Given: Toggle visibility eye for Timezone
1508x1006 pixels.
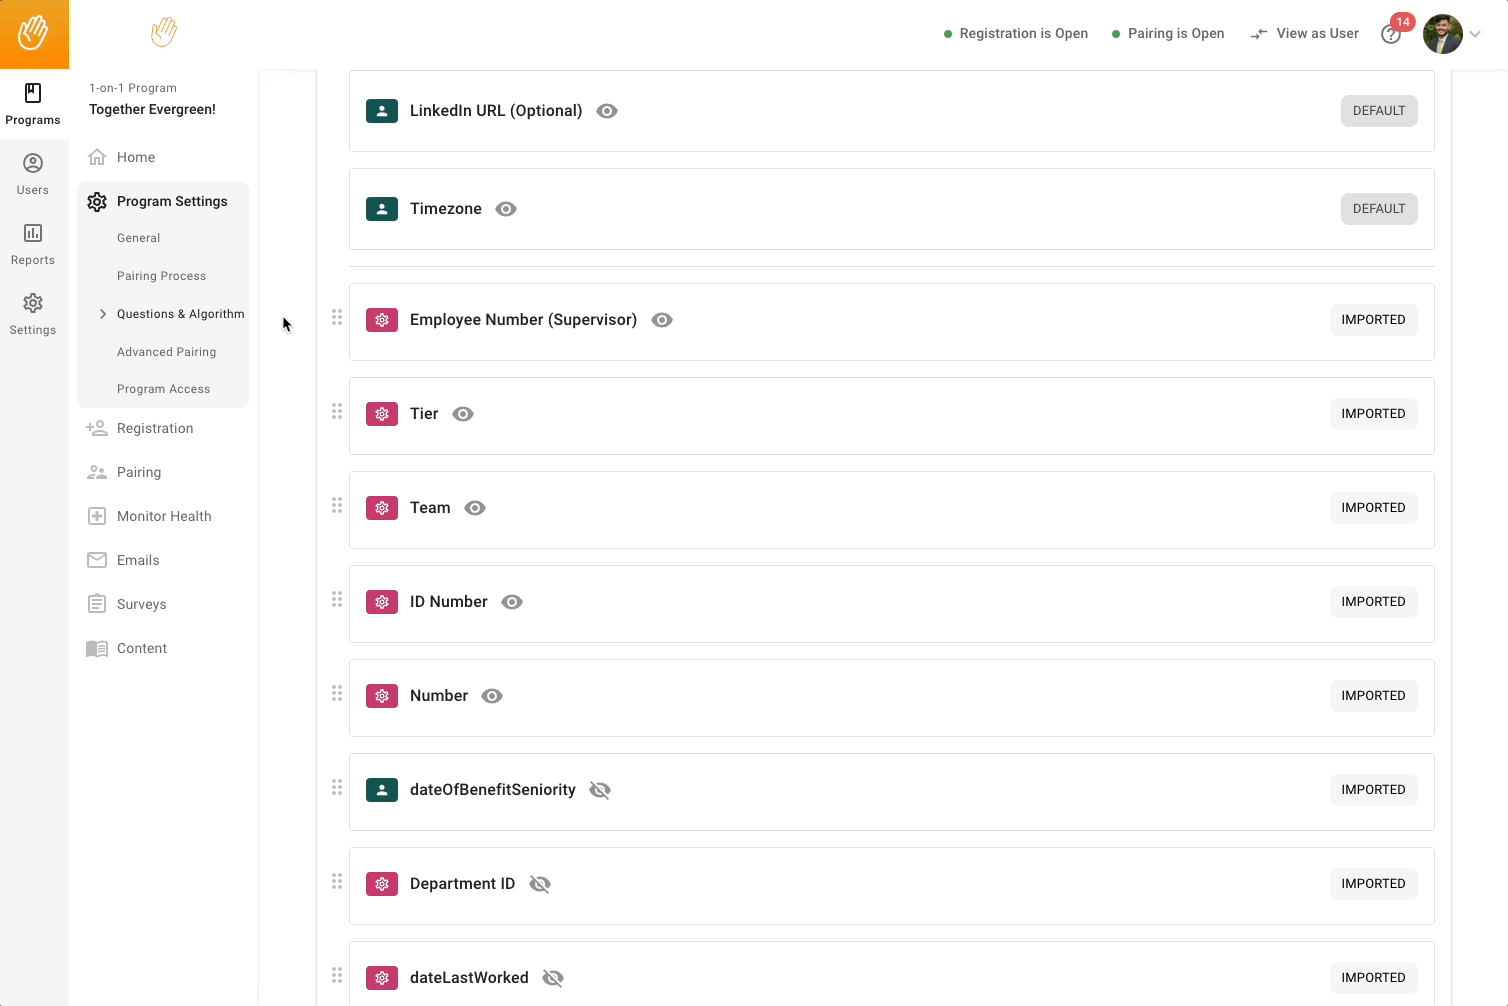Looking at the screenshot, I should coord(506,209).
